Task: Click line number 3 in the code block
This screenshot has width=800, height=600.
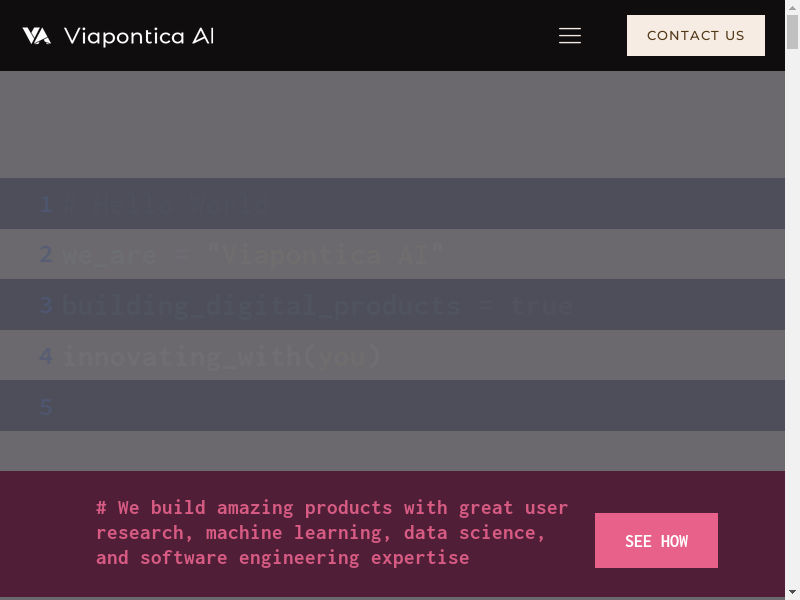Action: tap(45, 305)
